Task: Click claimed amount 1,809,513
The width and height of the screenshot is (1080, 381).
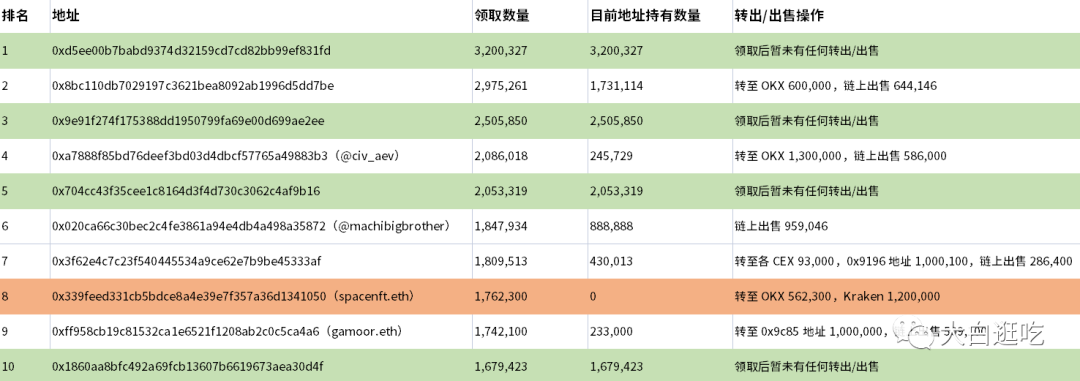Action: pos(501,261)
